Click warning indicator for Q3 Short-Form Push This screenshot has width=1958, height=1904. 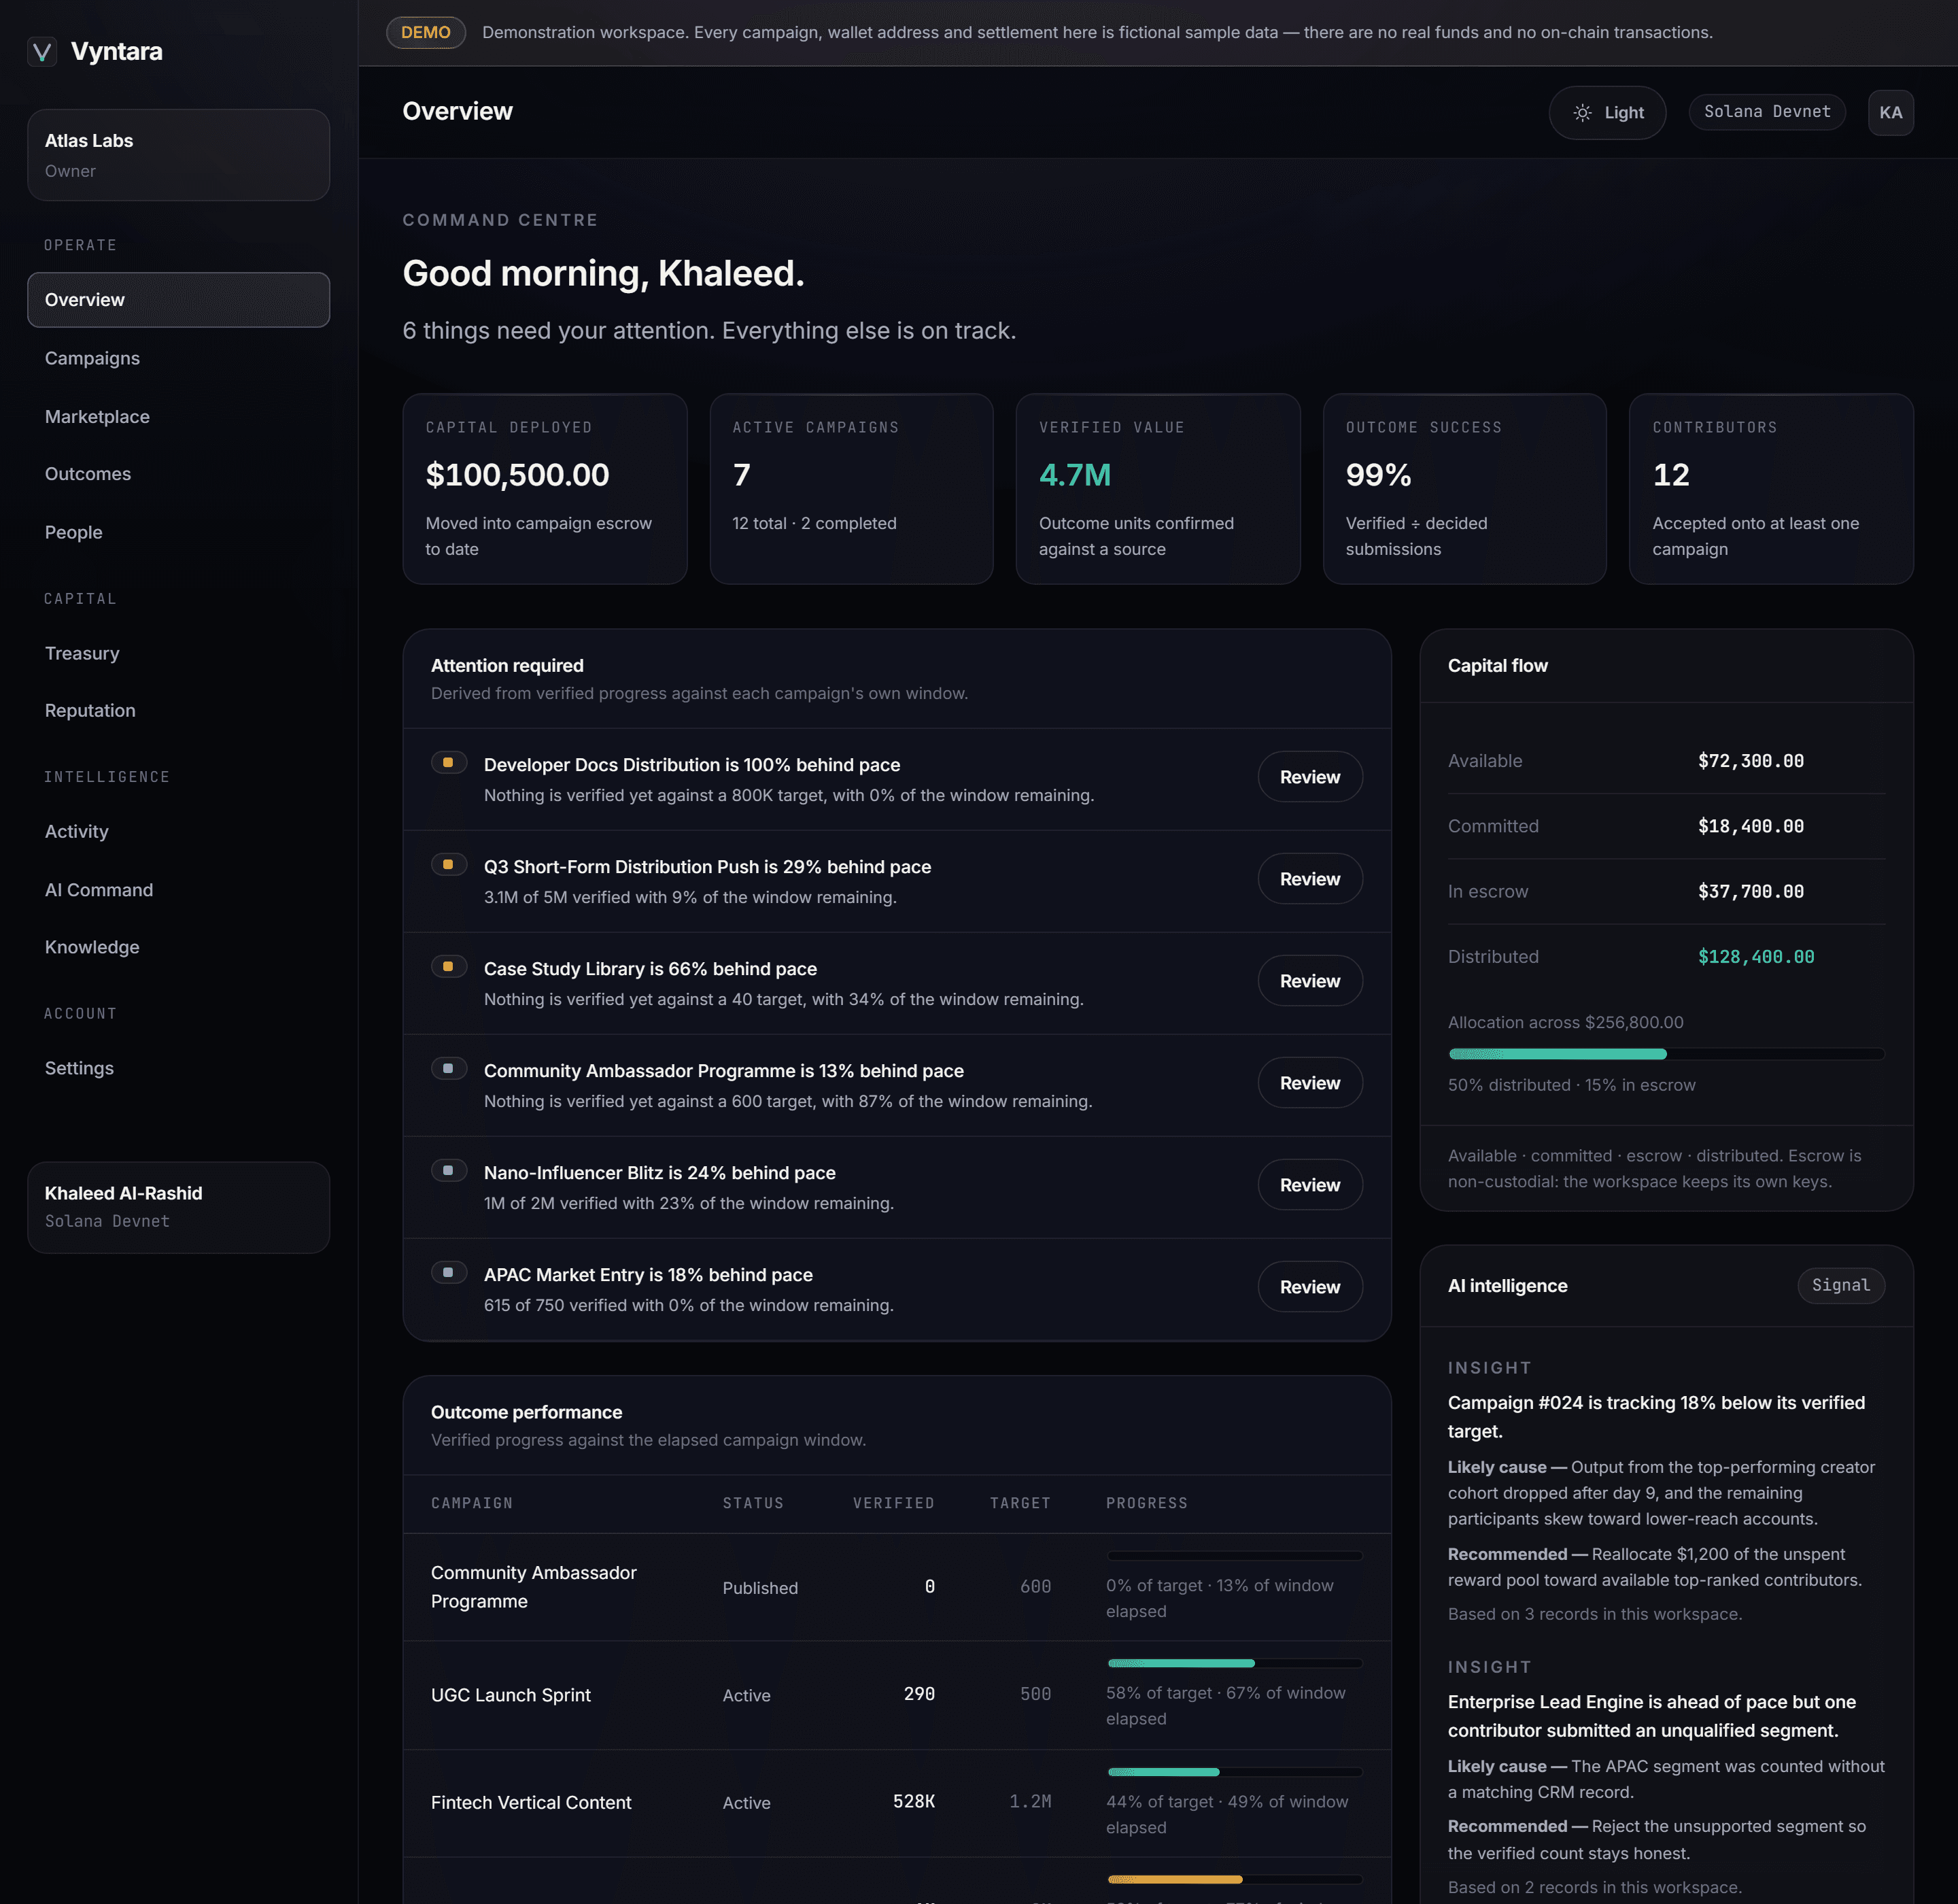(x=449, y=865)
